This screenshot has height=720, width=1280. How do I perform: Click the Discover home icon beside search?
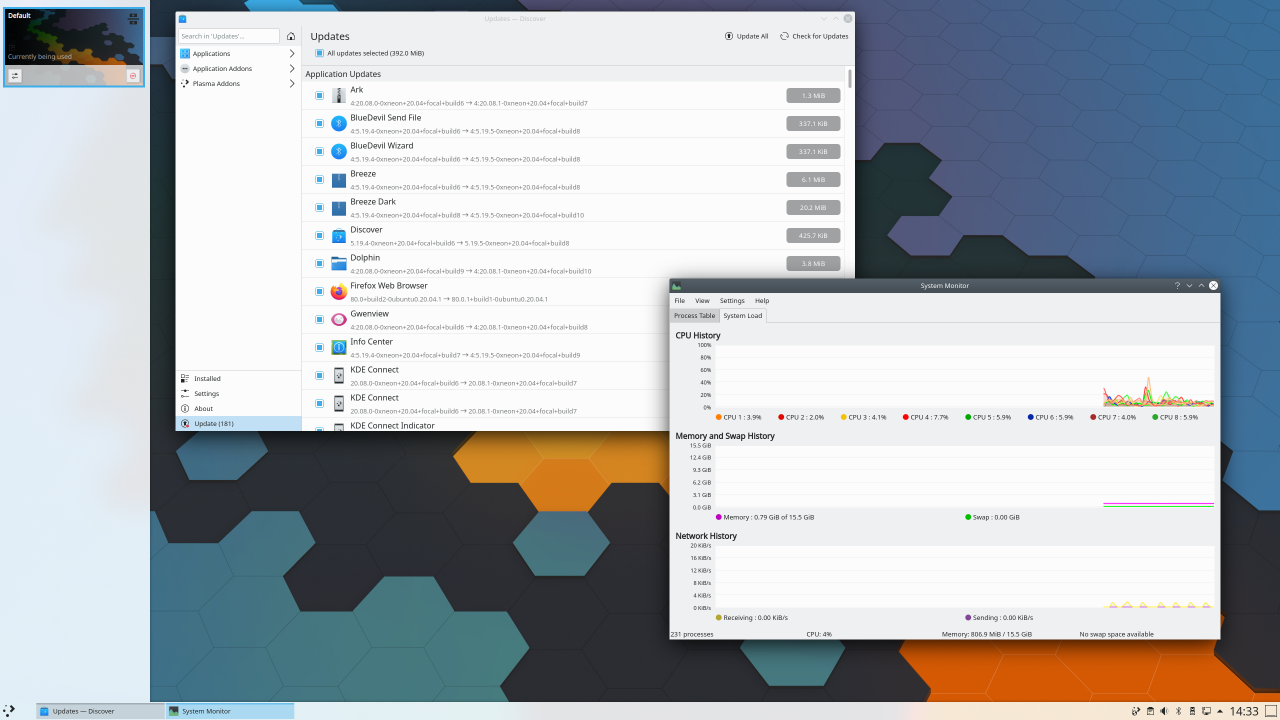pos(291,36)
